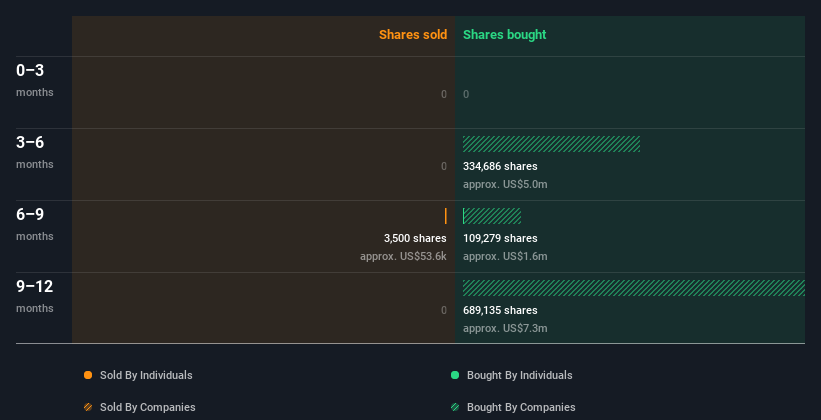This screenshot has height=420, width=821.
Task: Click the green Bought By Individuals legend dot
Action: pyautogui.click(x=455, y=375)
